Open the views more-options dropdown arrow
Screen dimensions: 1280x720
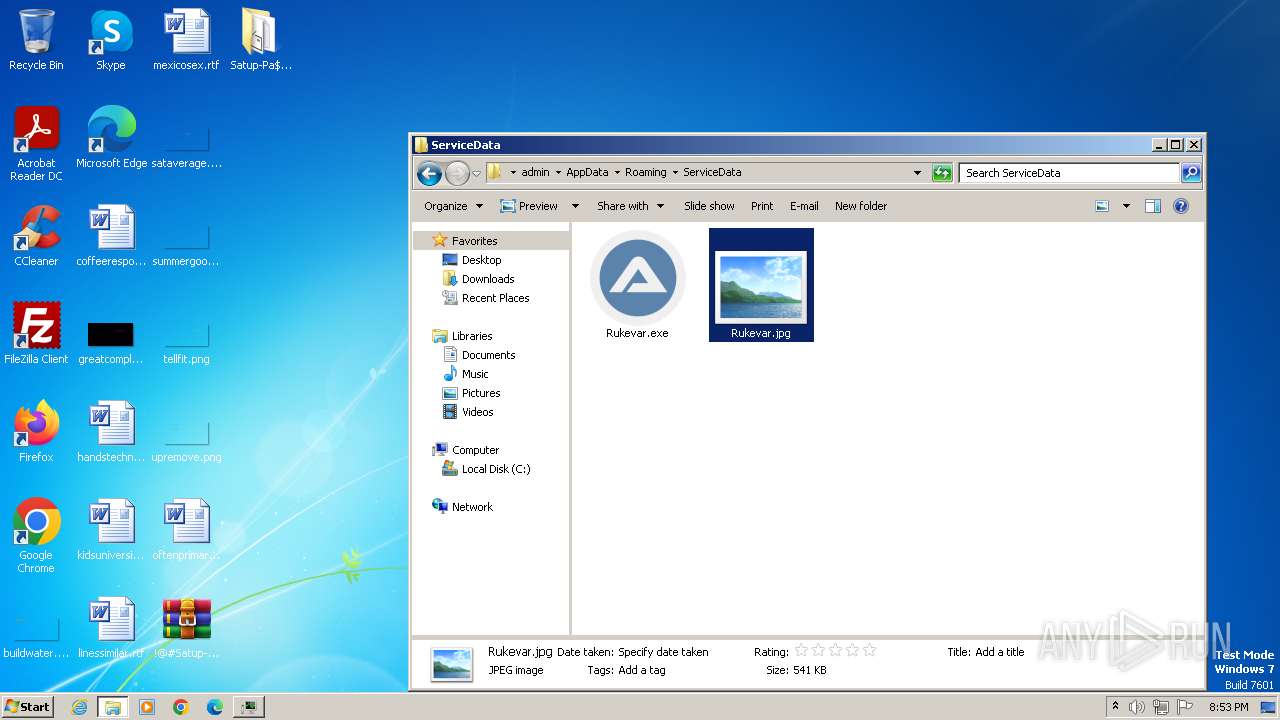1126,206
